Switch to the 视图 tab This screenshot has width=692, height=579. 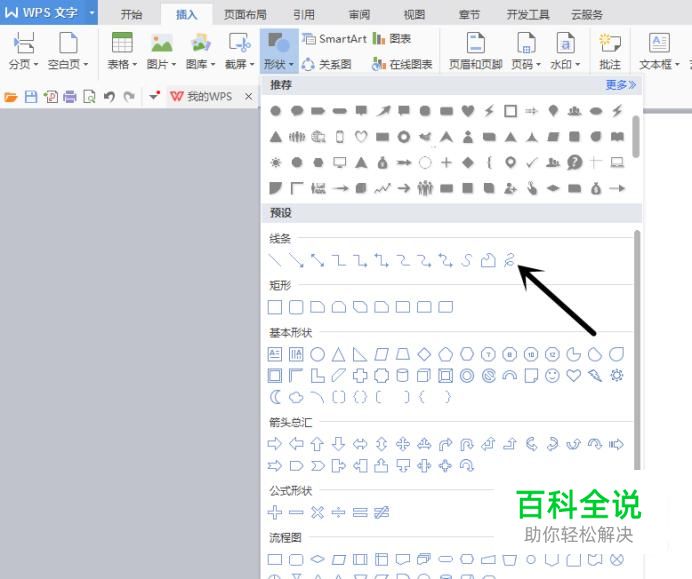414,15
